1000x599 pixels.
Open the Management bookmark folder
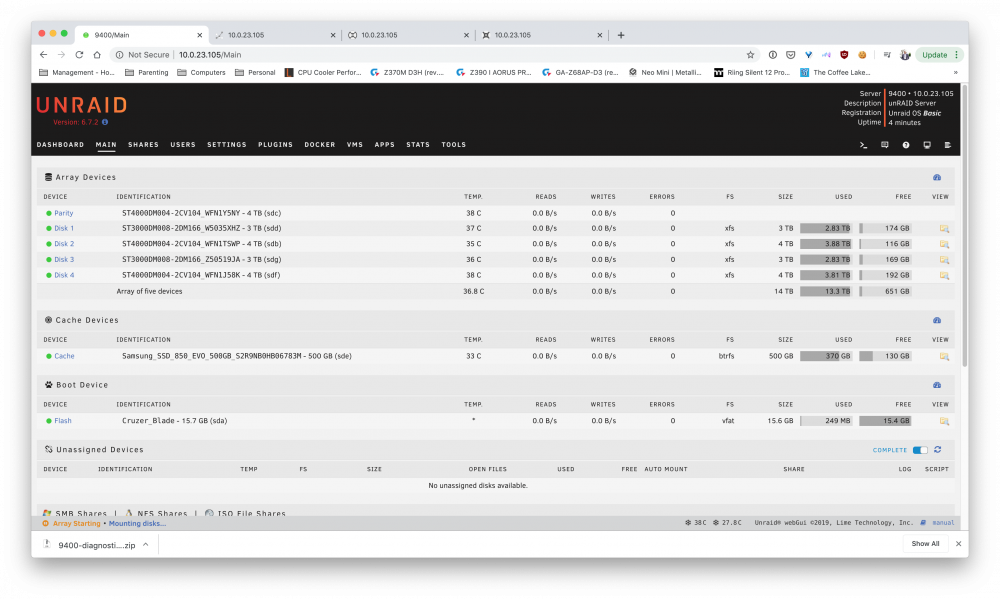tap(77, 73)
